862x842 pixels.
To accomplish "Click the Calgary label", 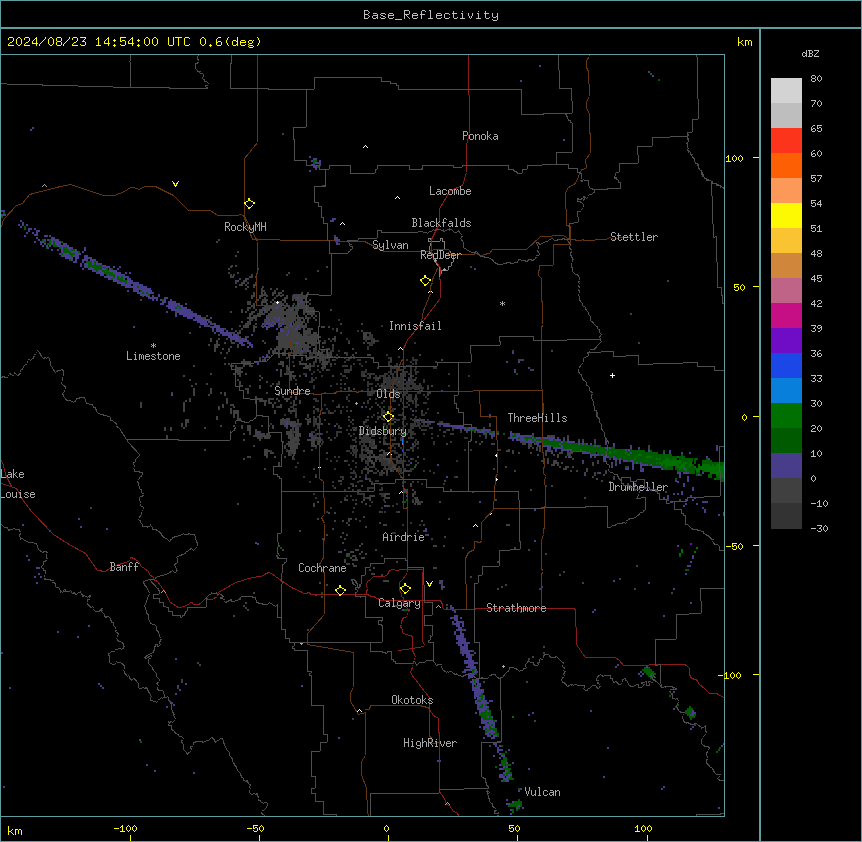I will (x=400, y=603).
